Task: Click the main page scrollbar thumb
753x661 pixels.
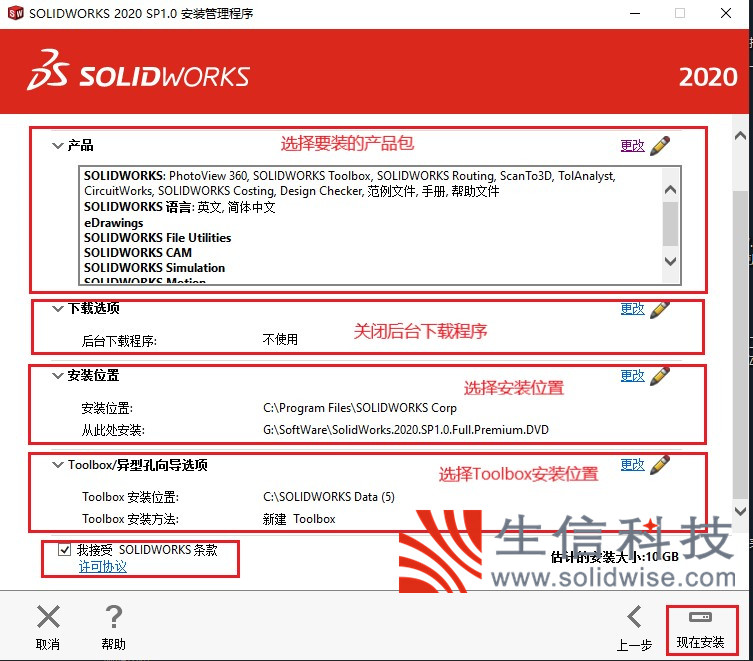Action: pos(741,344)
